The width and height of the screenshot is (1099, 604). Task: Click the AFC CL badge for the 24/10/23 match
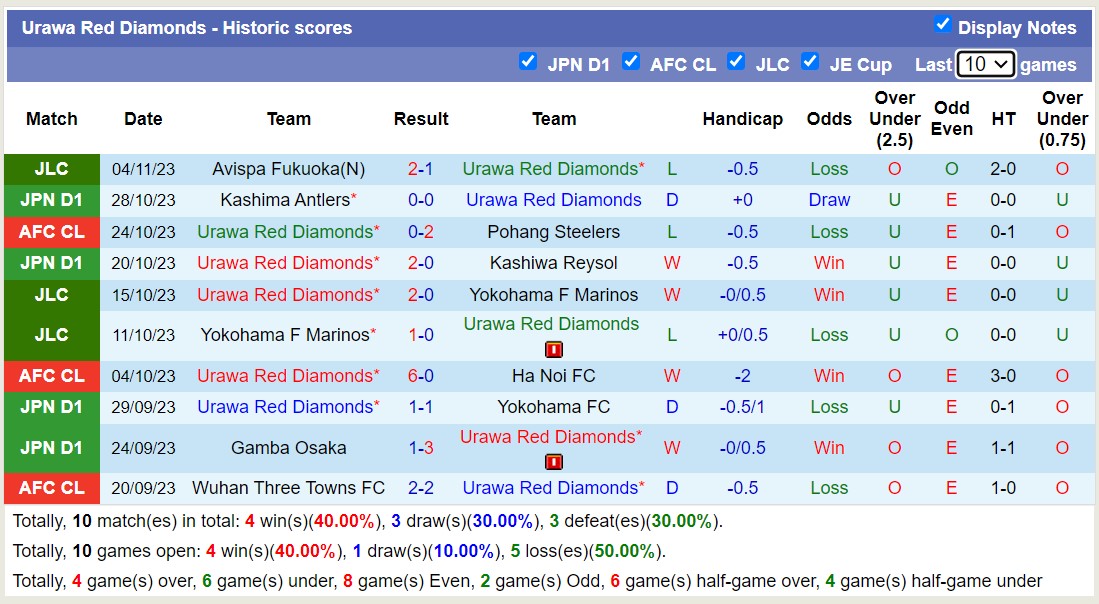pyautogui.click(x=52, y=232)
